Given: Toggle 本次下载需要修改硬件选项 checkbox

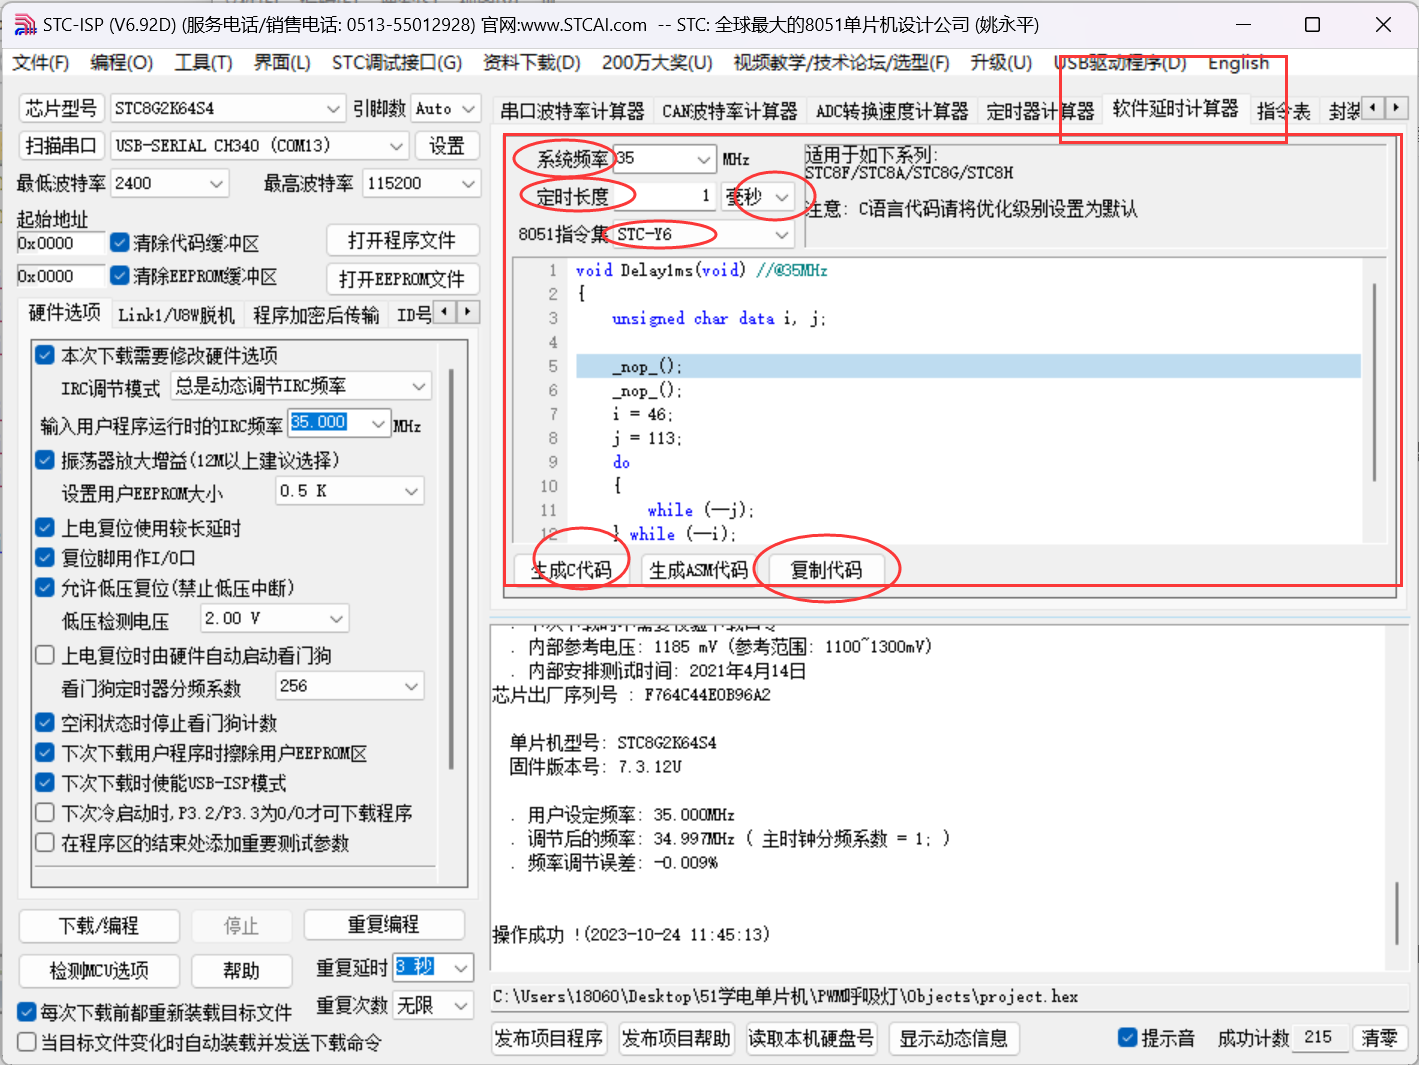Looking at the screenshot, I should coord(45,355).
